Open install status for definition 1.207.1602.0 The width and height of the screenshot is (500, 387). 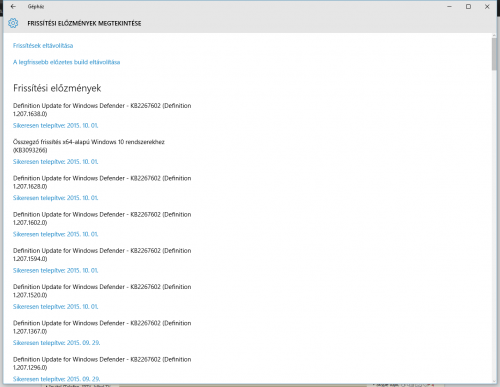(x=55, y=234)
